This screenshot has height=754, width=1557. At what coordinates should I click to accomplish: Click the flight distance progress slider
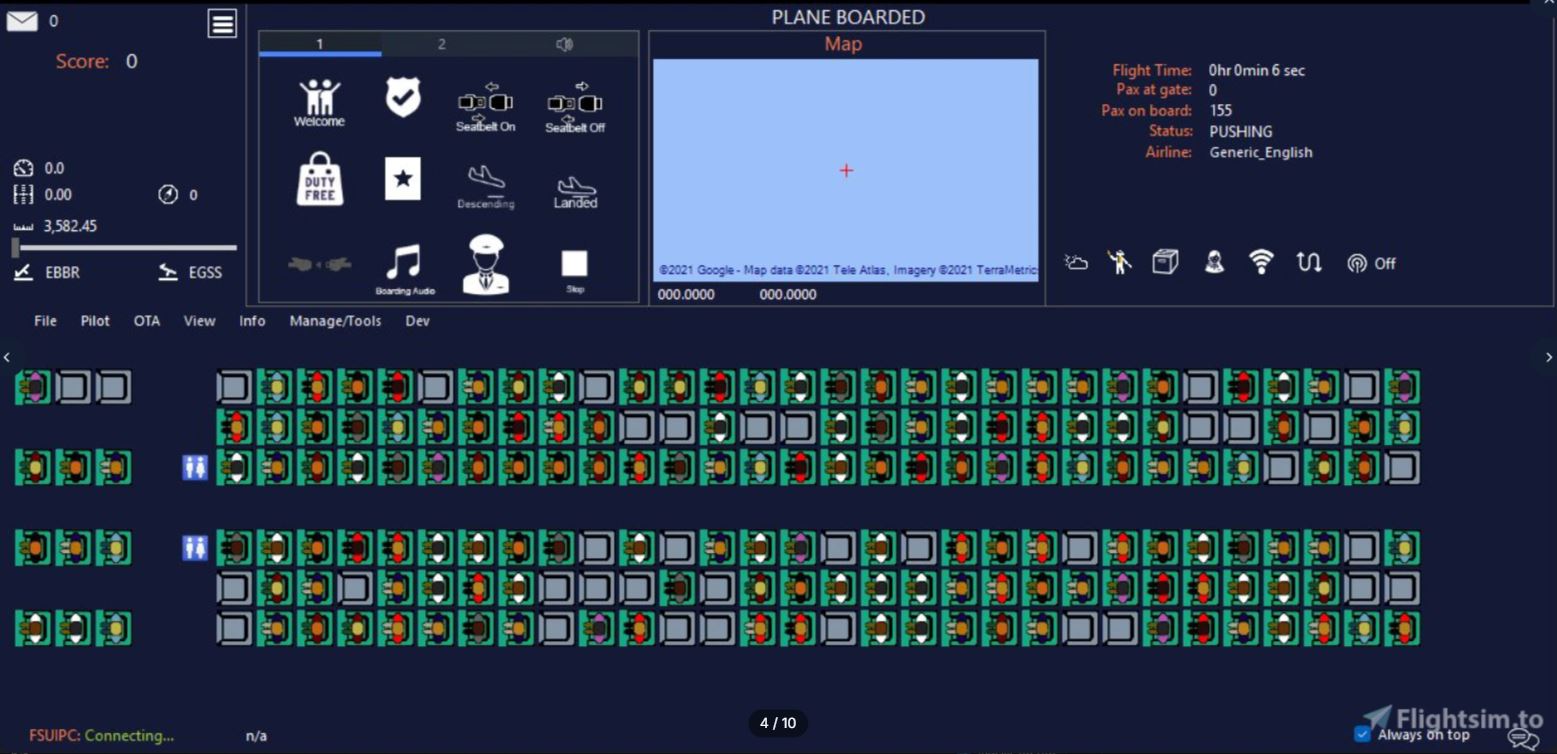(x=125, y=248)
